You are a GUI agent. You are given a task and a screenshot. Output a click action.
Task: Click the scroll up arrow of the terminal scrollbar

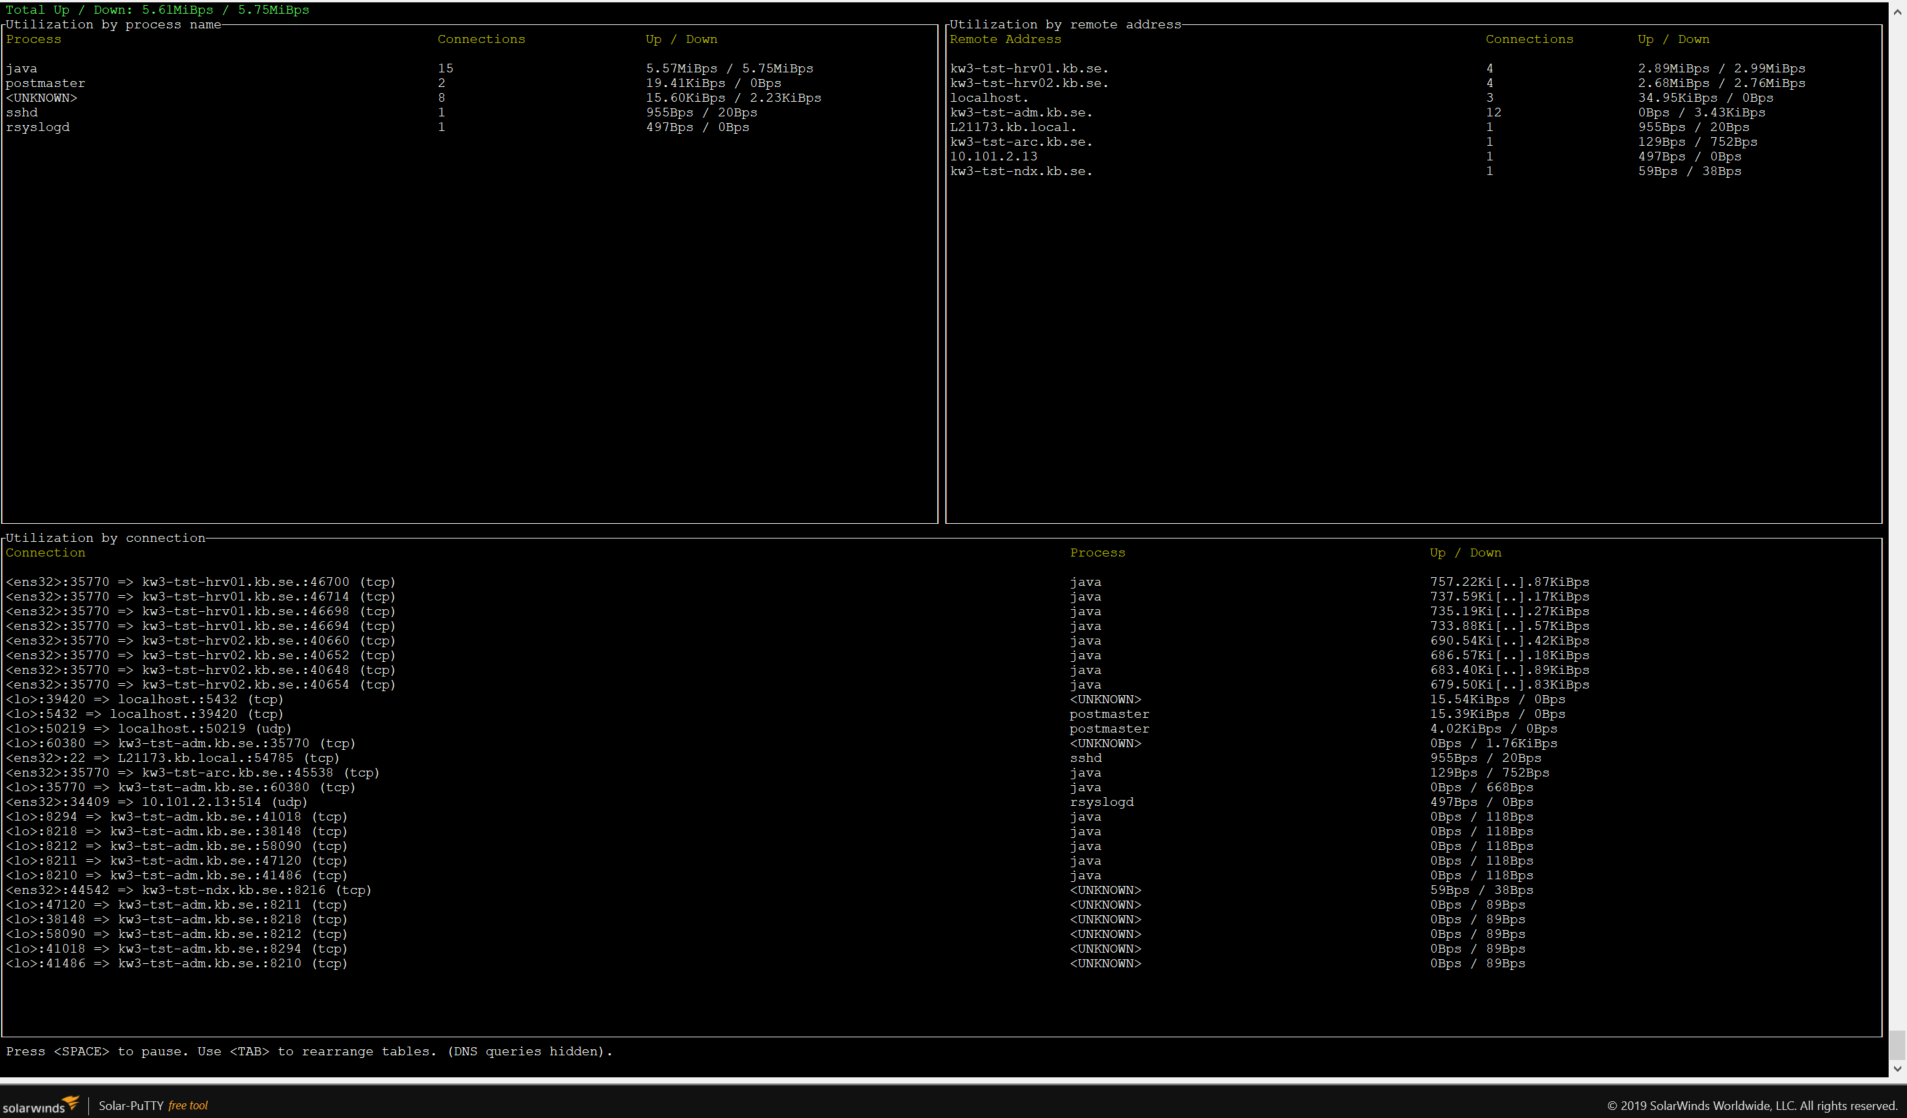(1897, 12)
